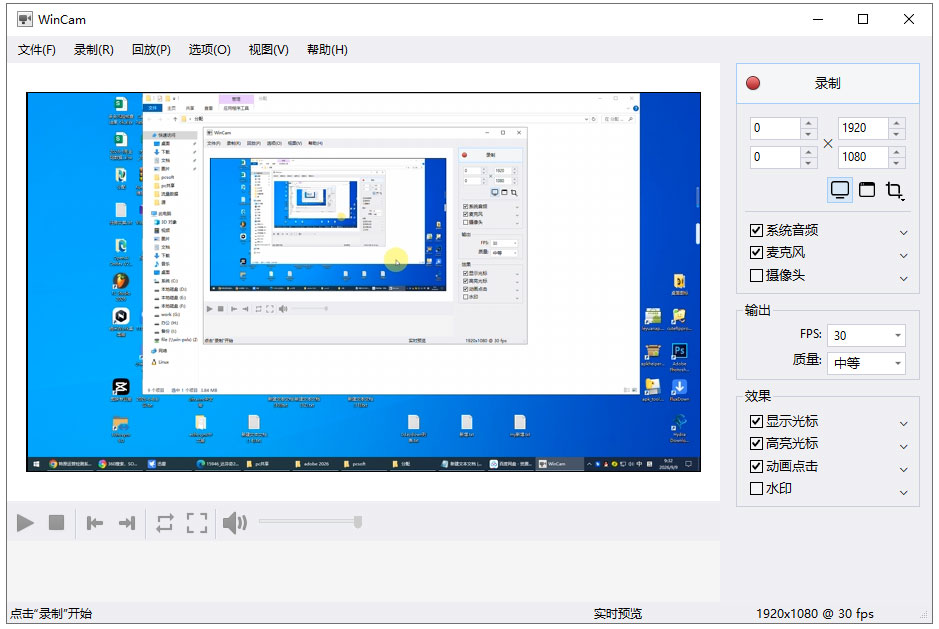Click the 实时预览 status bar text
This screenshot has height=629, width=939.
pos(617,613)
